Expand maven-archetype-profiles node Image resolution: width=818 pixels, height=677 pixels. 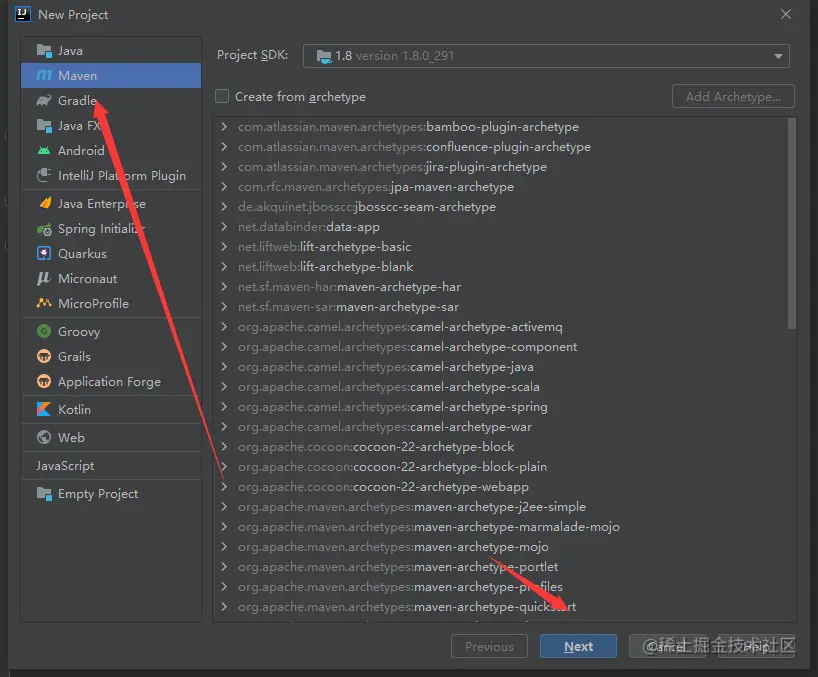[x=224, y=587]
